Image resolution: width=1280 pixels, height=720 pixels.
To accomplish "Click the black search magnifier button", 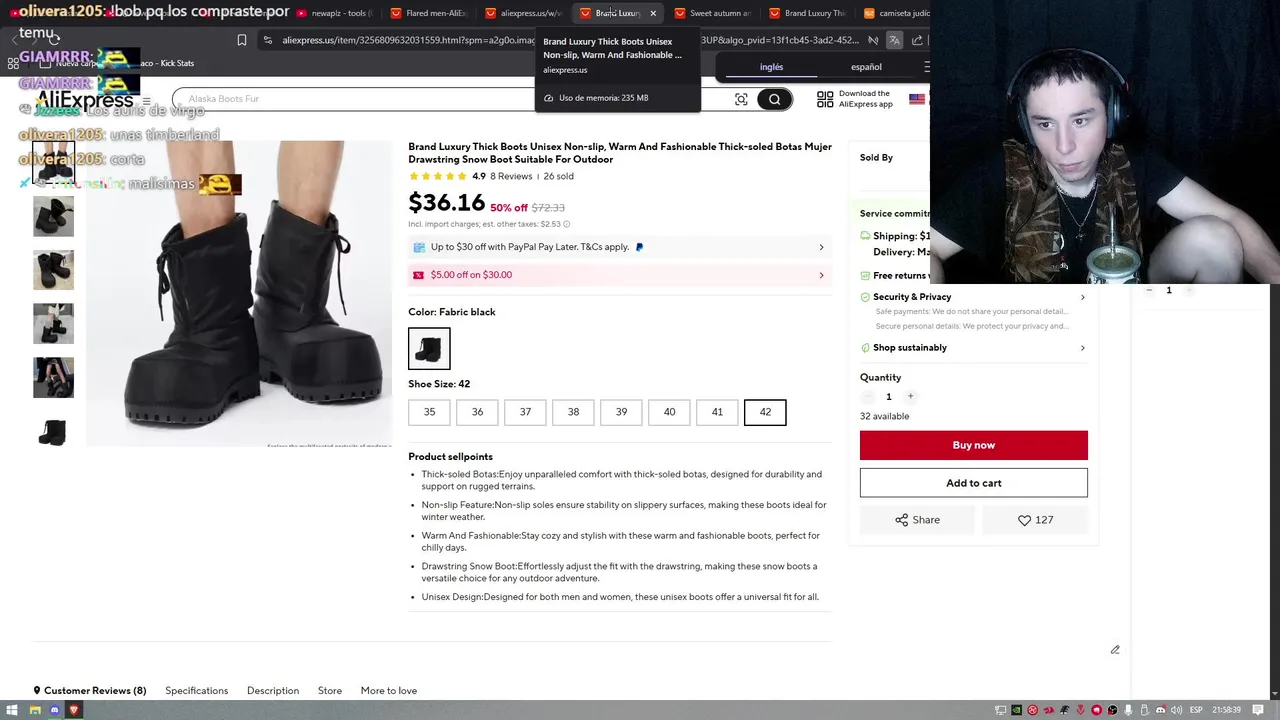I will [774, 99].
